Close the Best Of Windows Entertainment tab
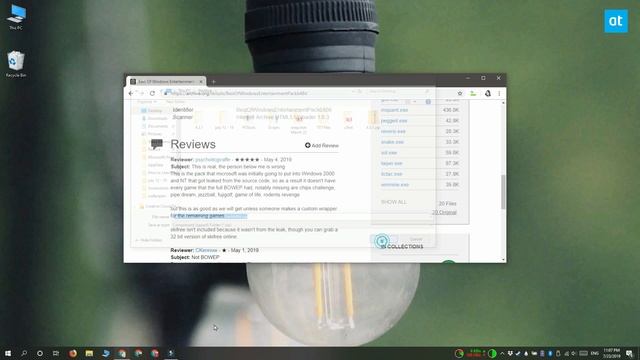 (x=201, y=82)
